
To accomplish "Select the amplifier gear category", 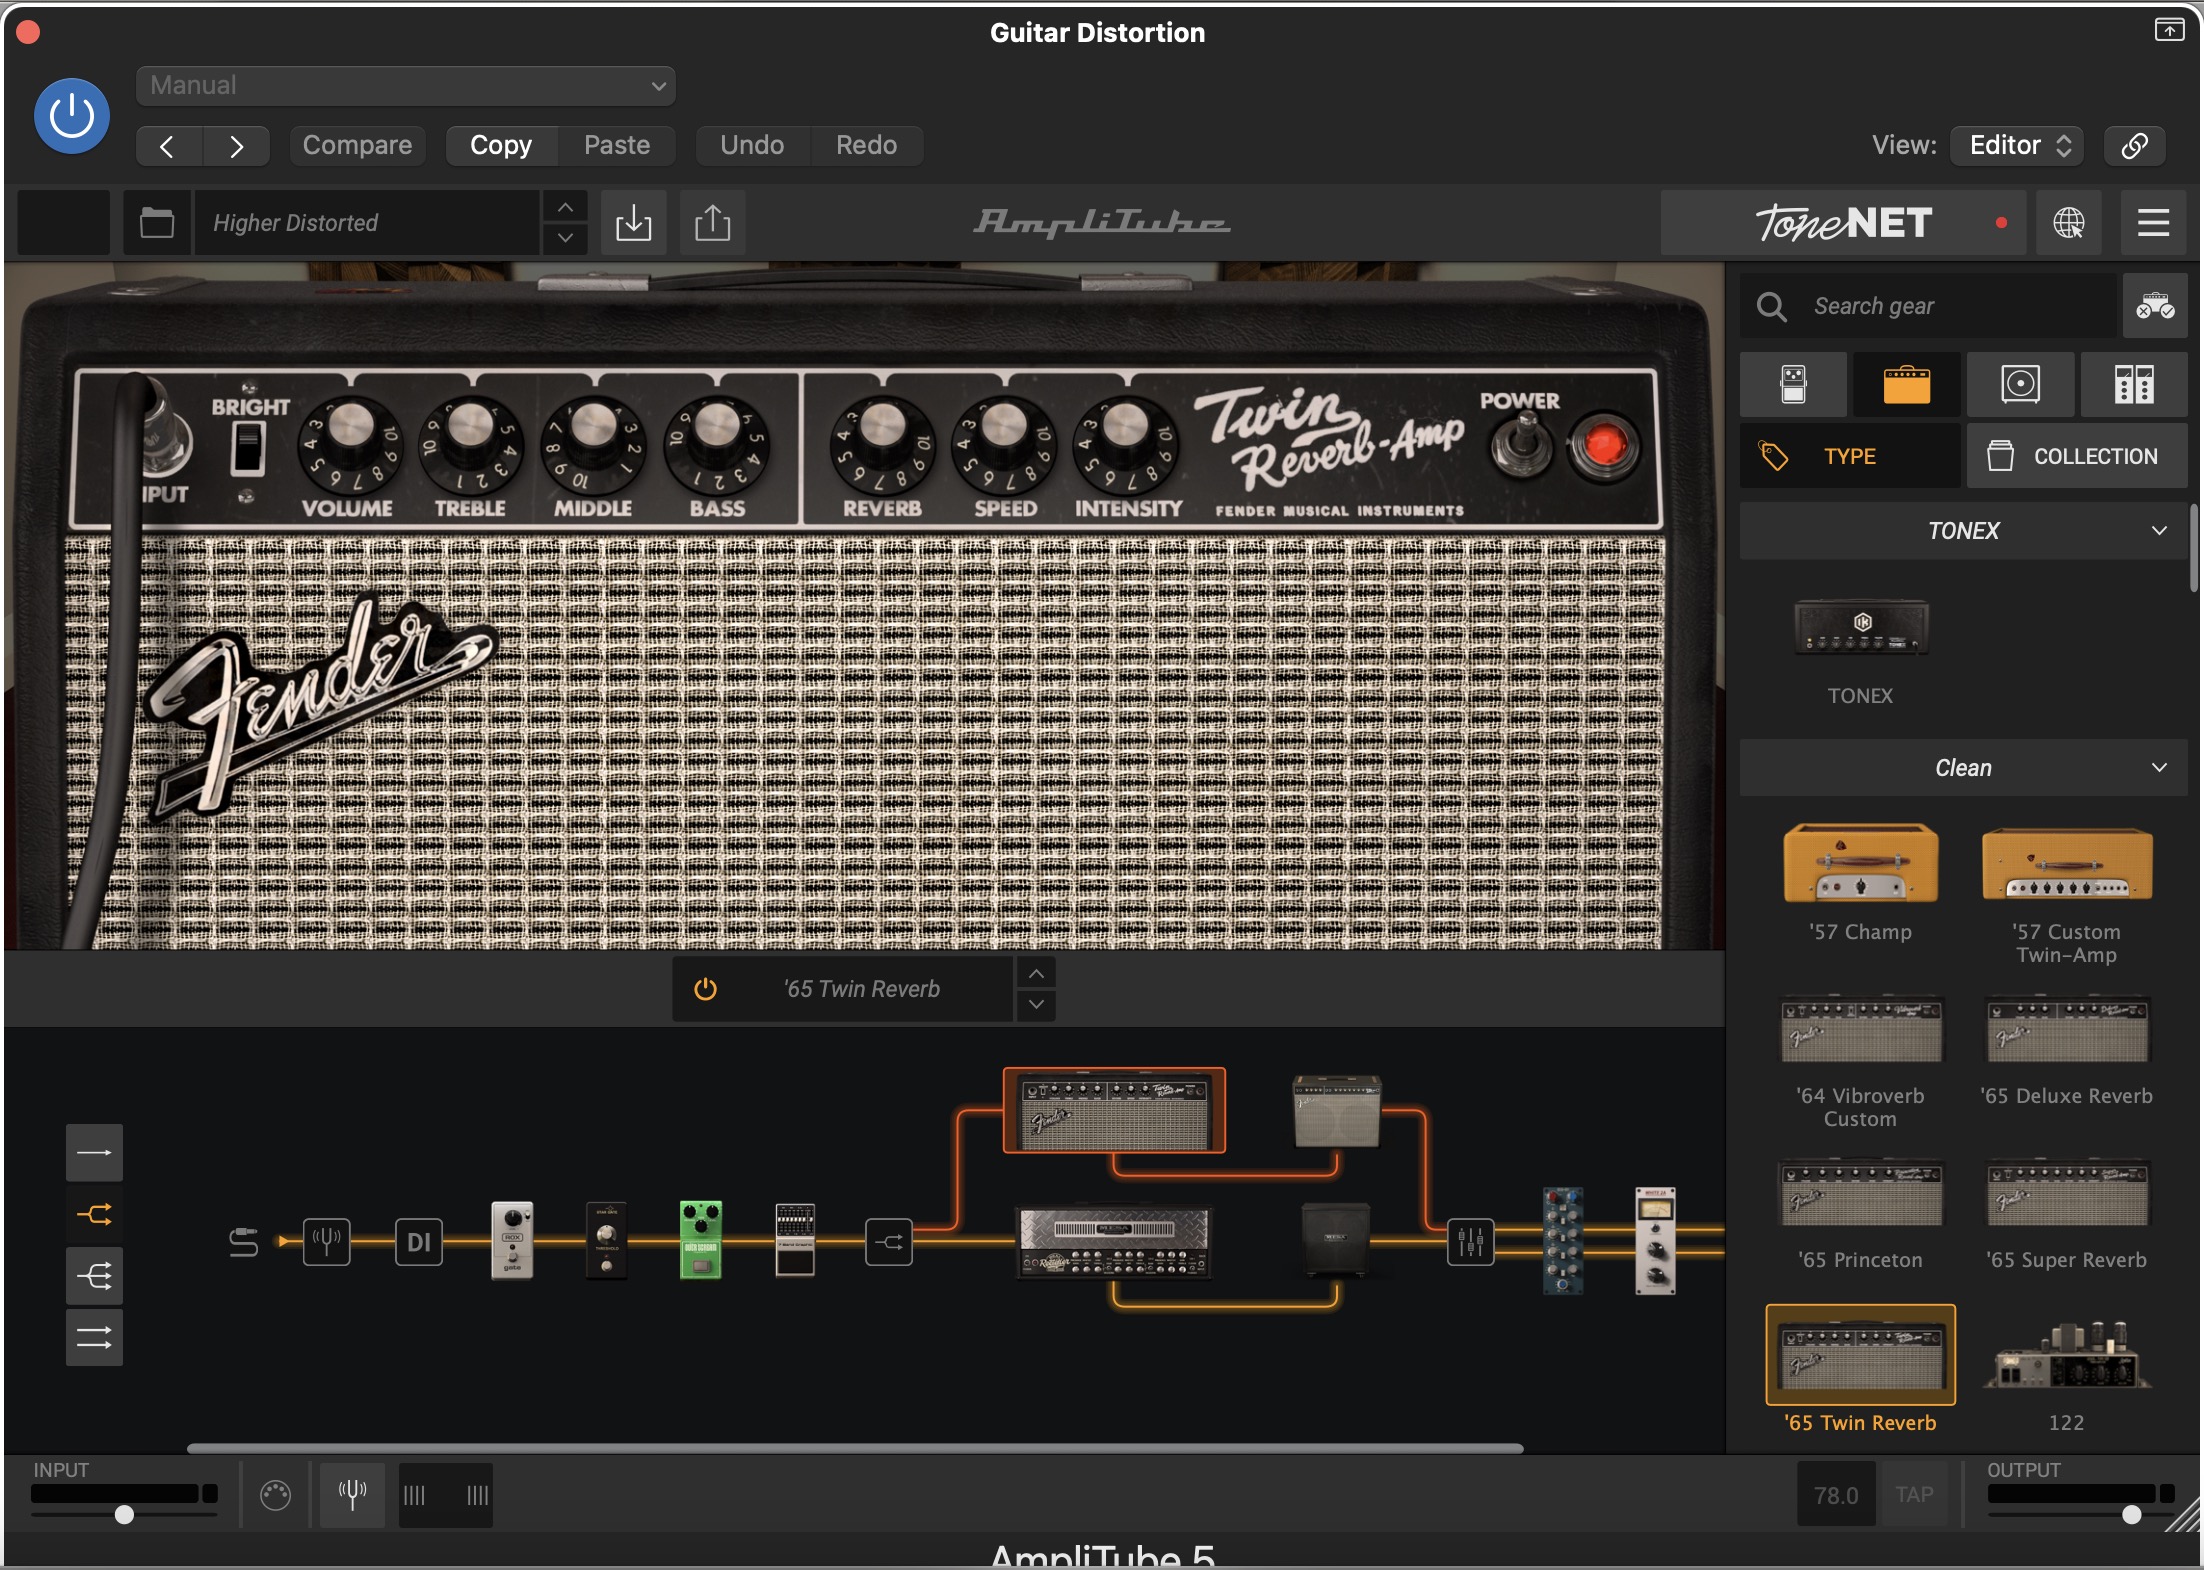I will pyautogui.click(x=1906, y=384).
